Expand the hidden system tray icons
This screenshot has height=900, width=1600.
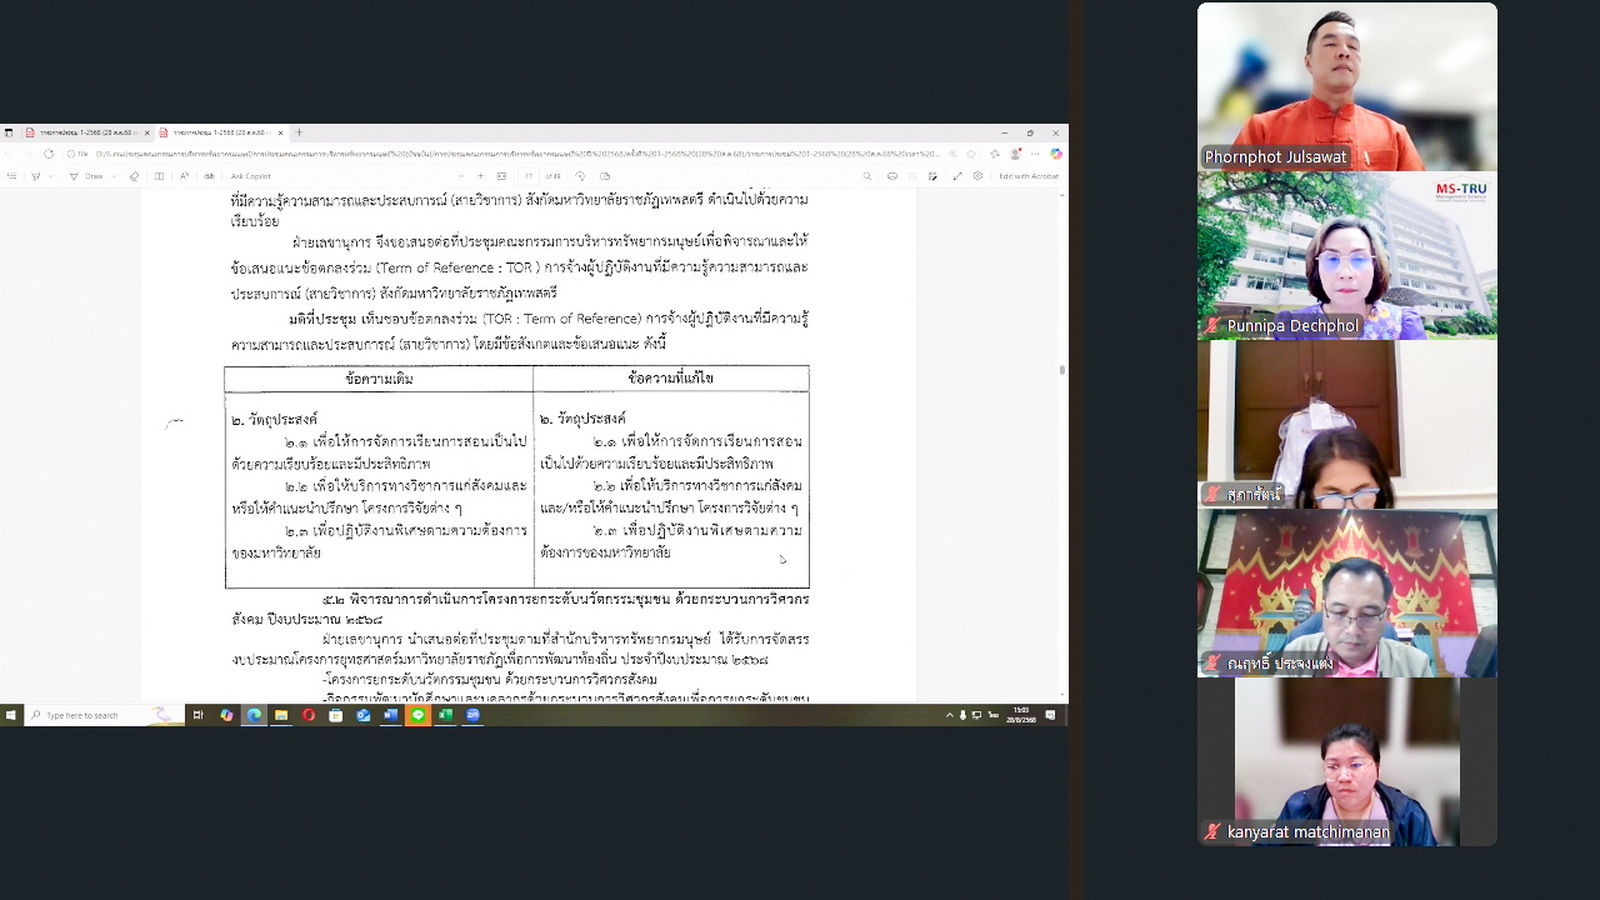pos(950,715)
